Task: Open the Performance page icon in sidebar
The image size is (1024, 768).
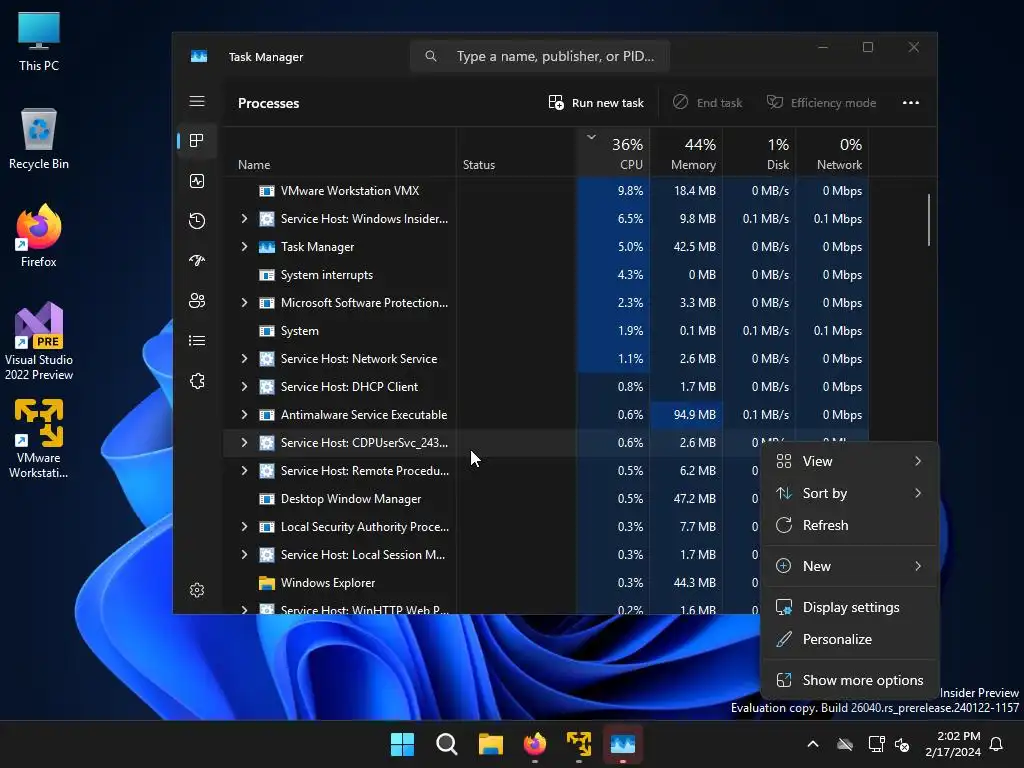Action: coord(197,181)
